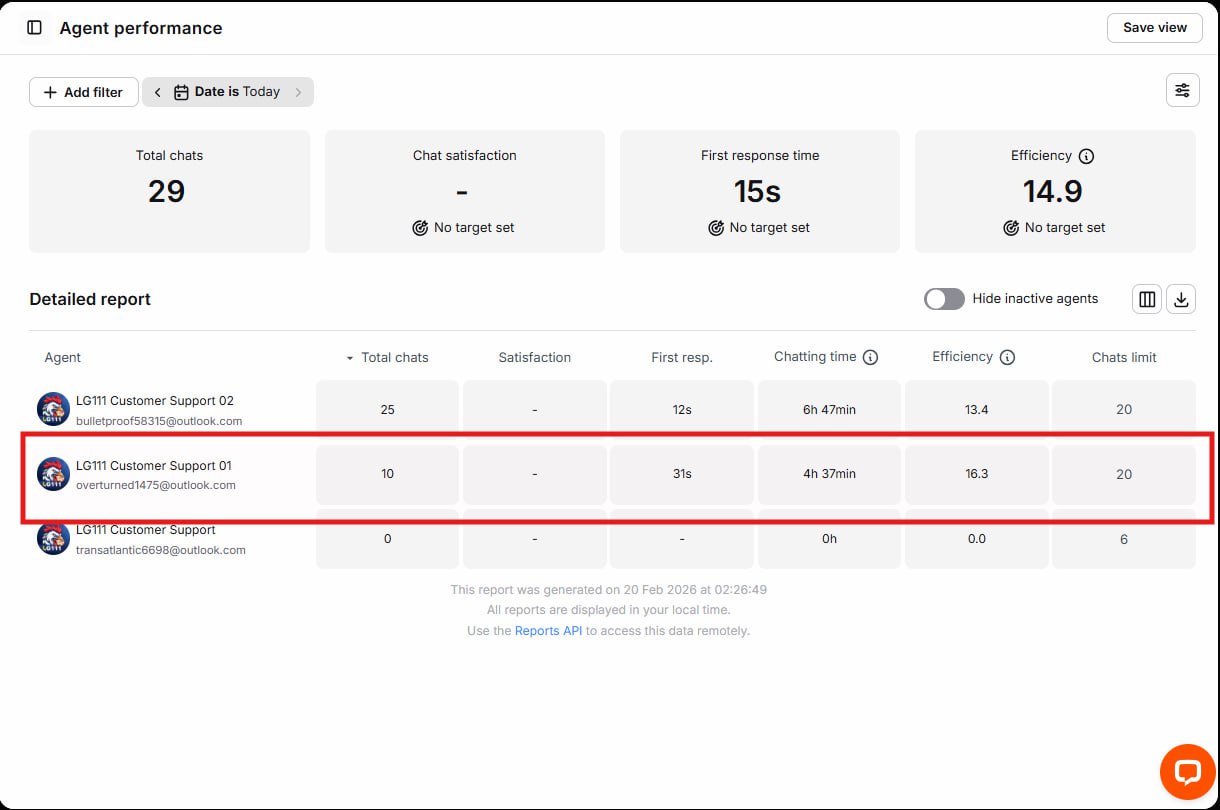1220x810 pixels.
Task: Click the Save view button
Action: (1154, 28)
